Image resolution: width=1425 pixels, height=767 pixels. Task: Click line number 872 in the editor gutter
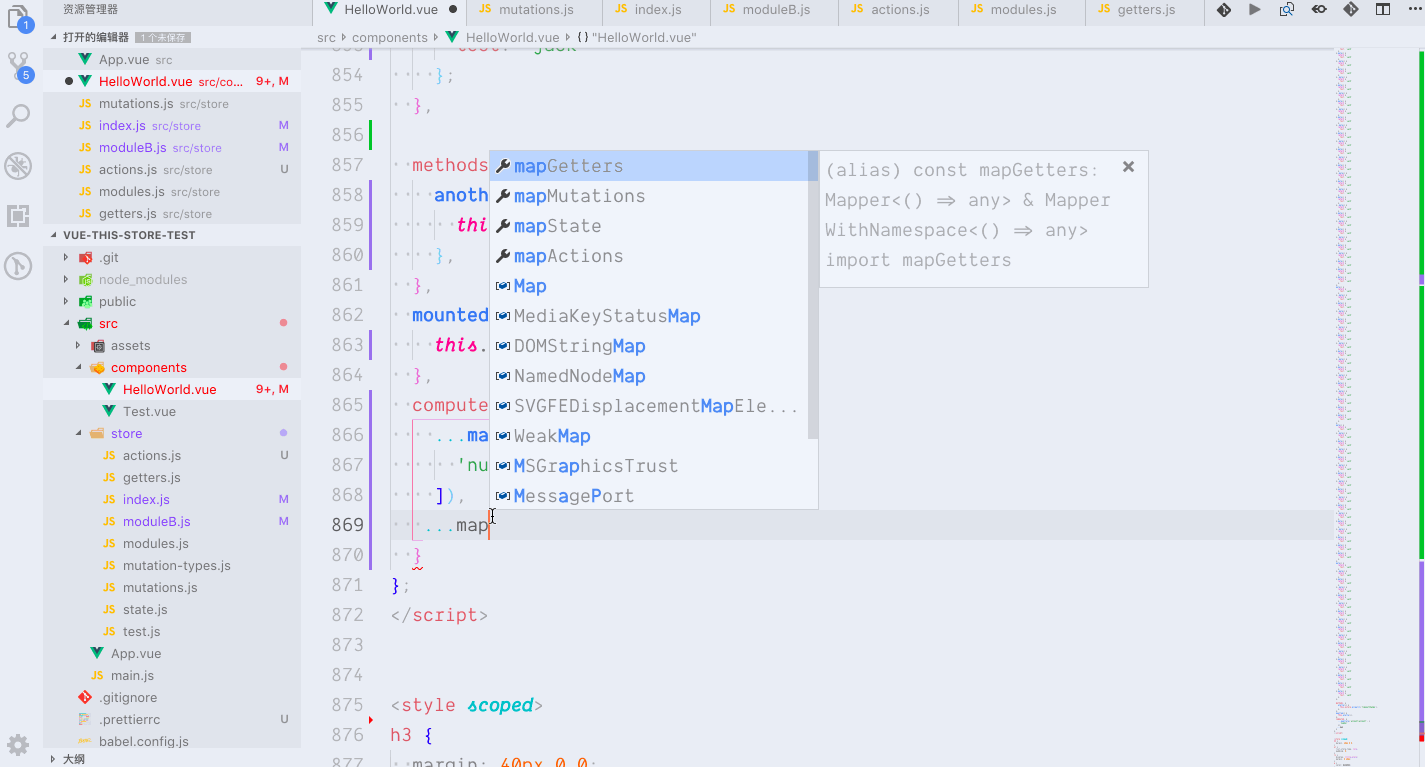[x=347, y=614]
